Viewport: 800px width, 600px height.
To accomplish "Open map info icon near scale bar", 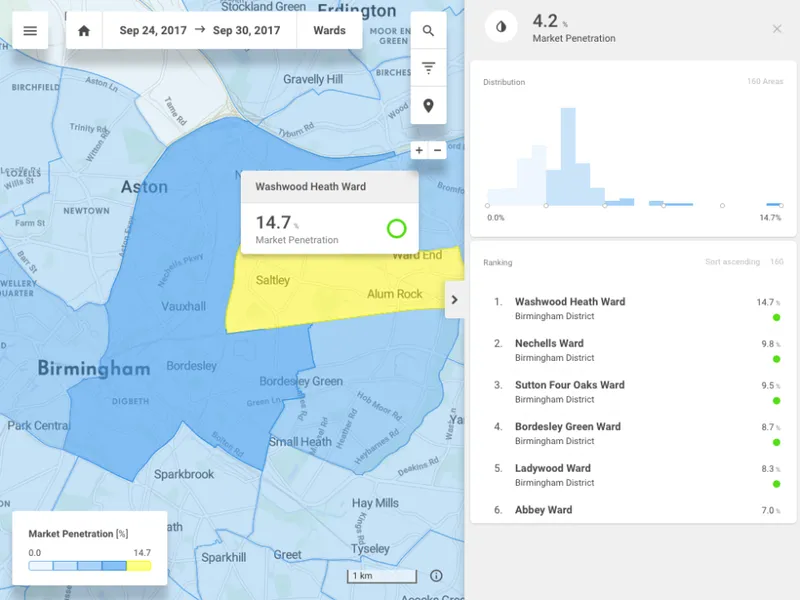I will point(436,576).
